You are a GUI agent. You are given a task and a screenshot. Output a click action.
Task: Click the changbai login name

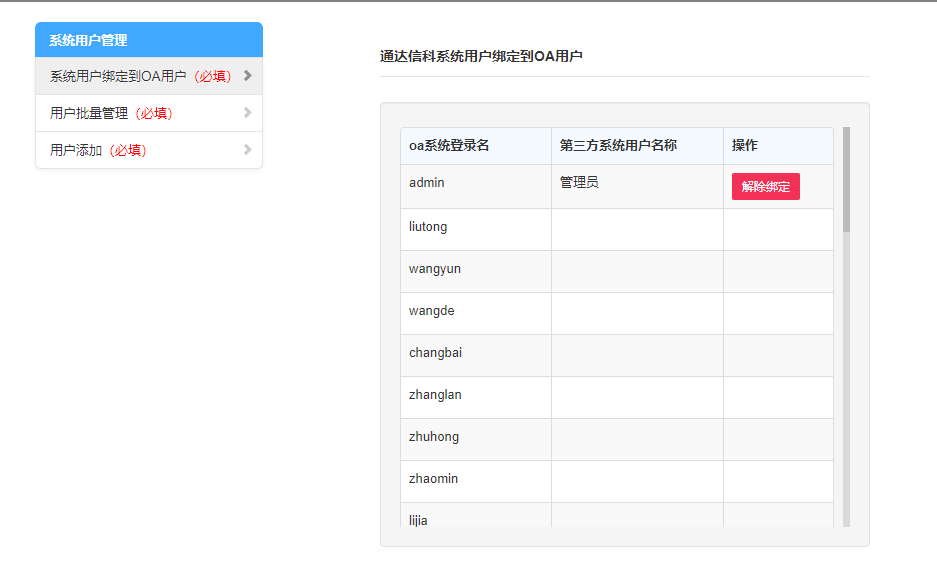pyautogui.click(x=435, y=353)
